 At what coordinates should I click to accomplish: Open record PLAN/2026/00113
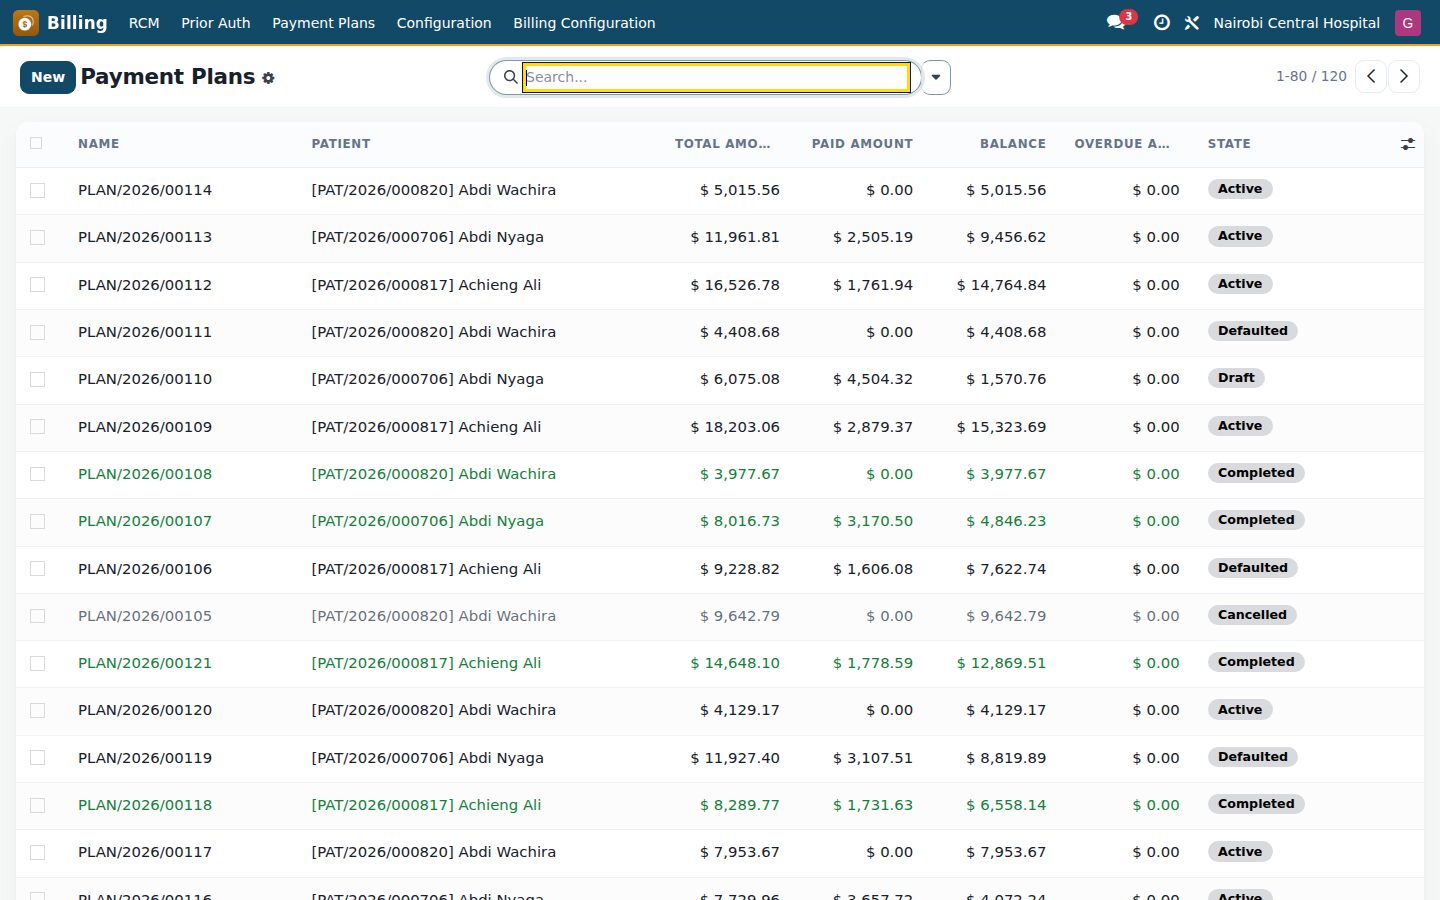tap(145, 237)
